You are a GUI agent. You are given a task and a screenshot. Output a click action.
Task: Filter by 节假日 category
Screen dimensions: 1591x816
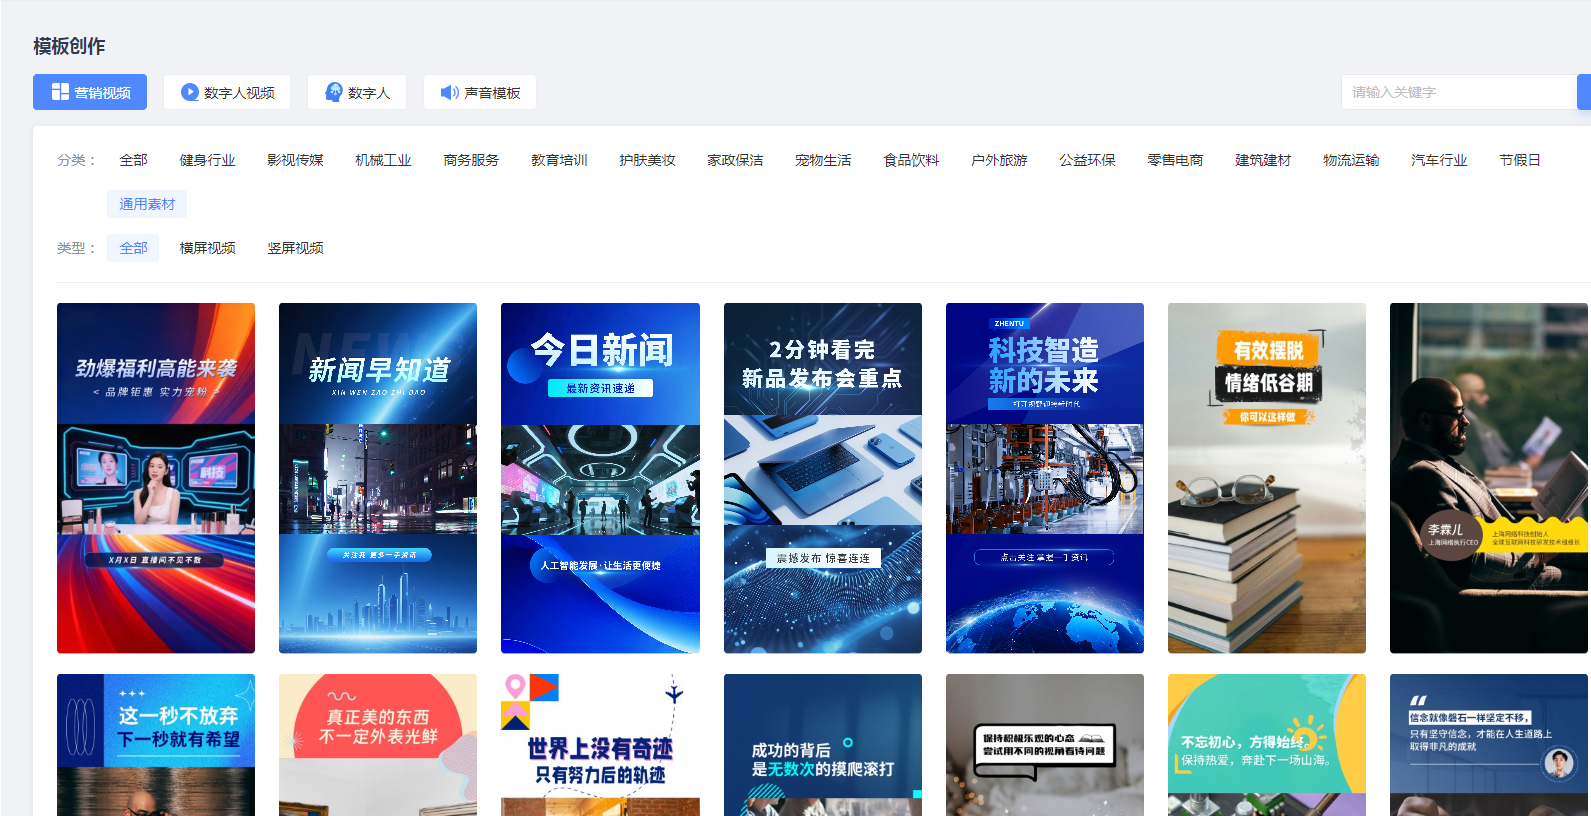tap(1520, 160)
